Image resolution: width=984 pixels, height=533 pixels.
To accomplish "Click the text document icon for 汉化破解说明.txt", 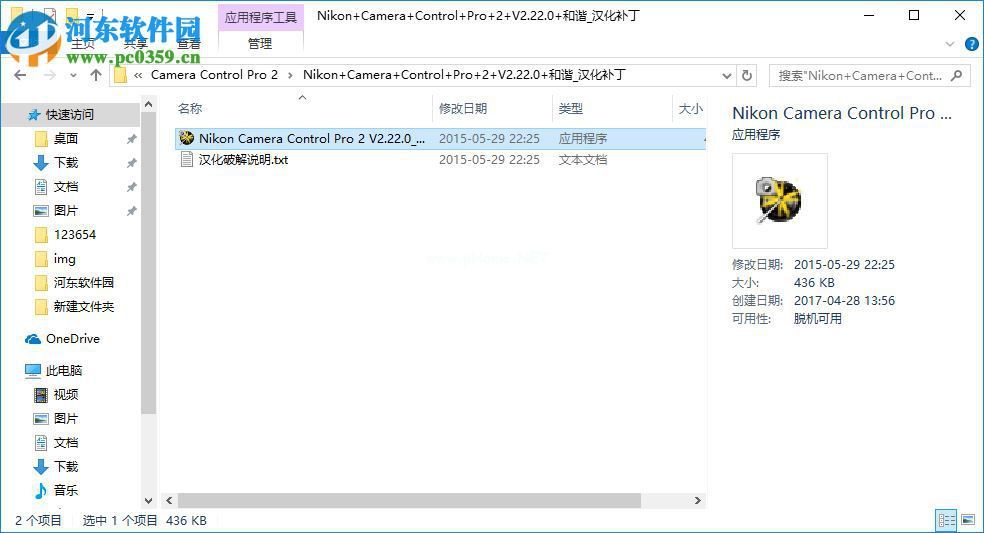I will click(x=186, y=159).
